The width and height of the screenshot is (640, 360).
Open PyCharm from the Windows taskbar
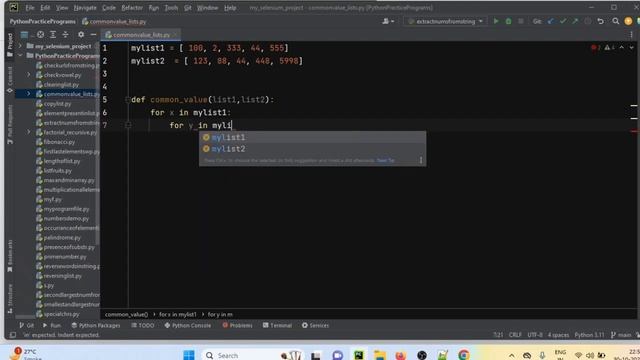tap(359, 355)
